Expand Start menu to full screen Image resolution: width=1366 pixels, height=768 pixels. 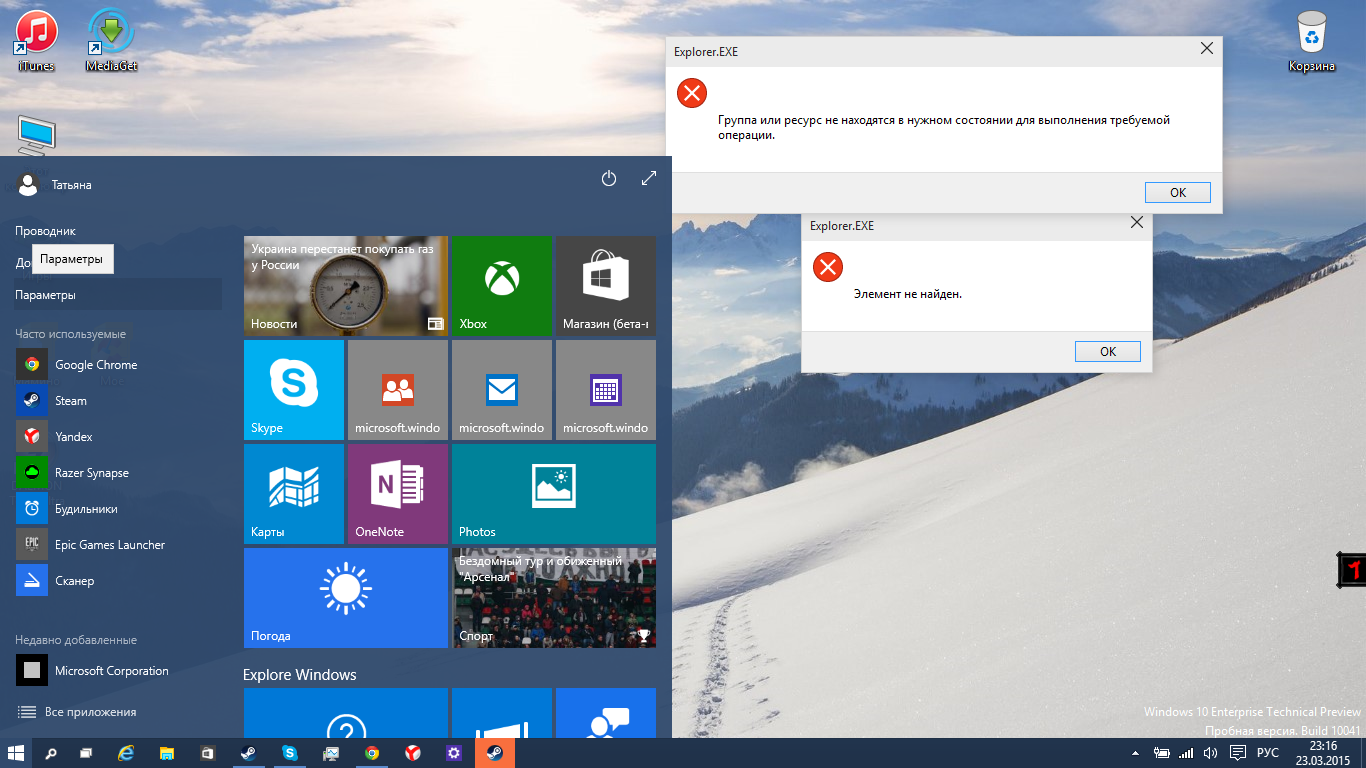(x=649, y=179)
